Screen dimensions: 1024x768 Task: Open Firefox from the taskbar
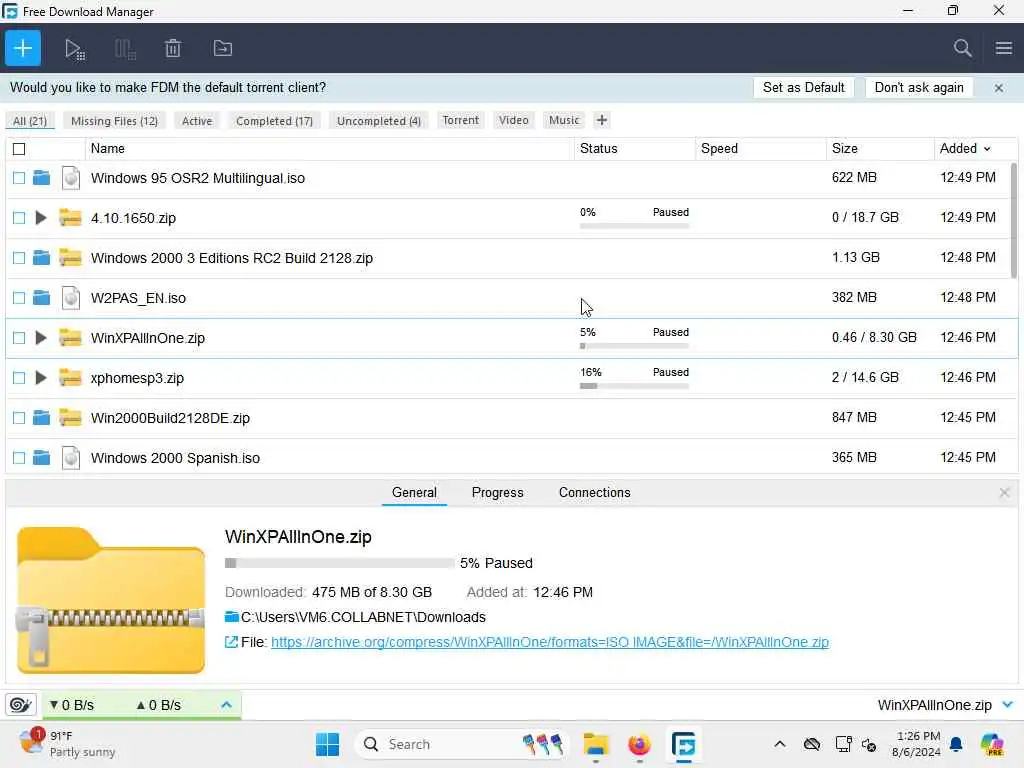click(x=639, y=744)
